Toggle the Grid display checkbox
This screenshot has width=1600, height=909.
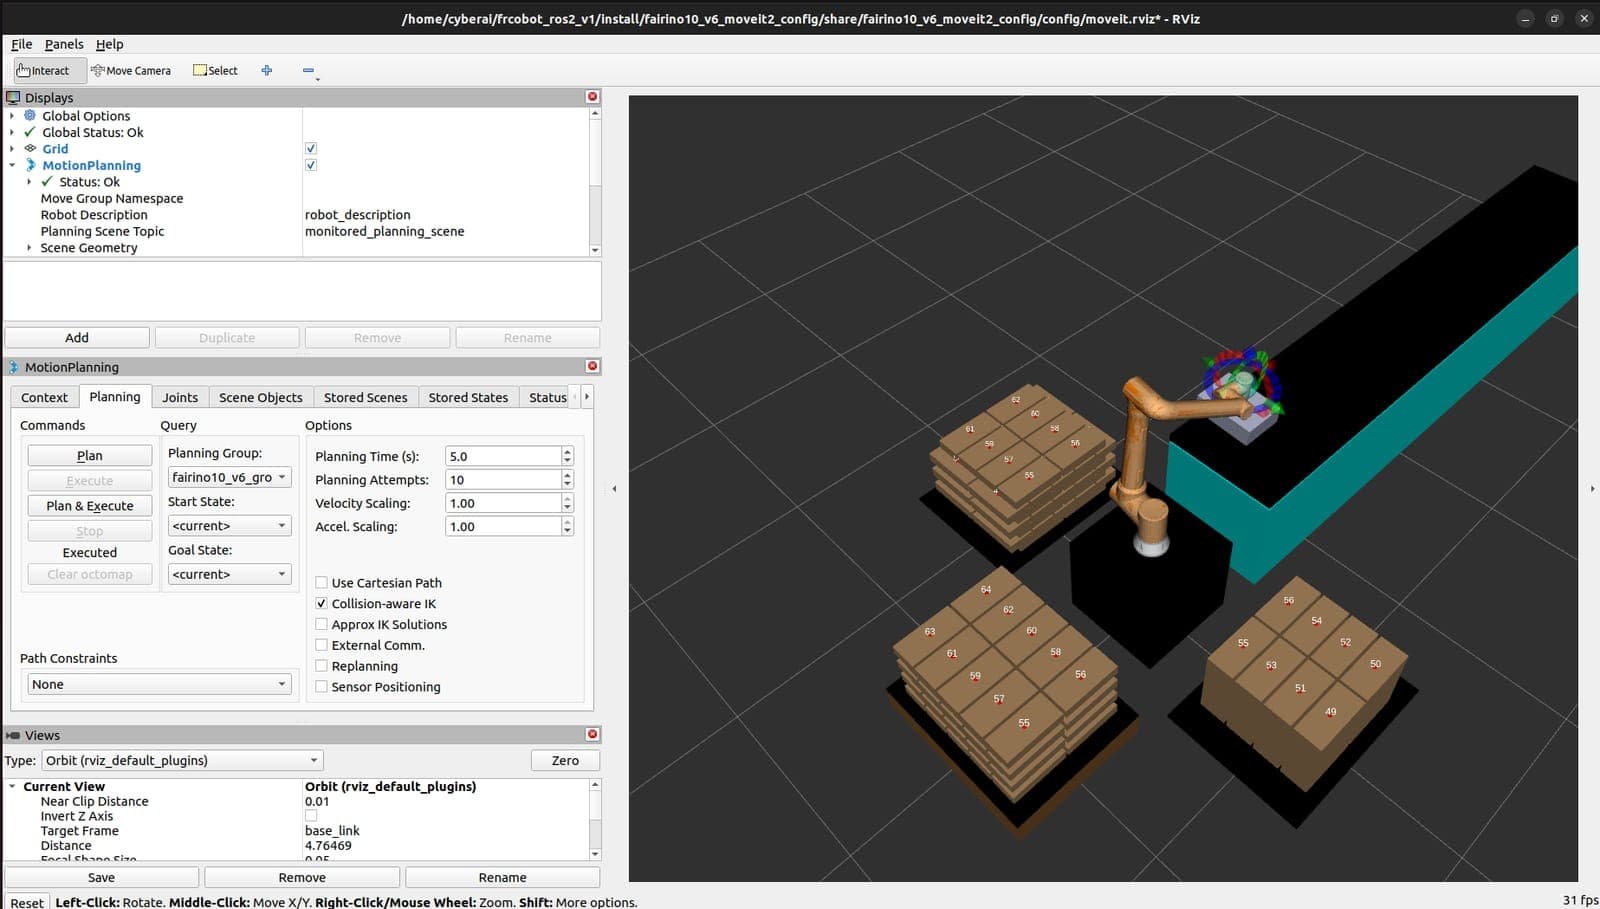[x=311, y=148]
